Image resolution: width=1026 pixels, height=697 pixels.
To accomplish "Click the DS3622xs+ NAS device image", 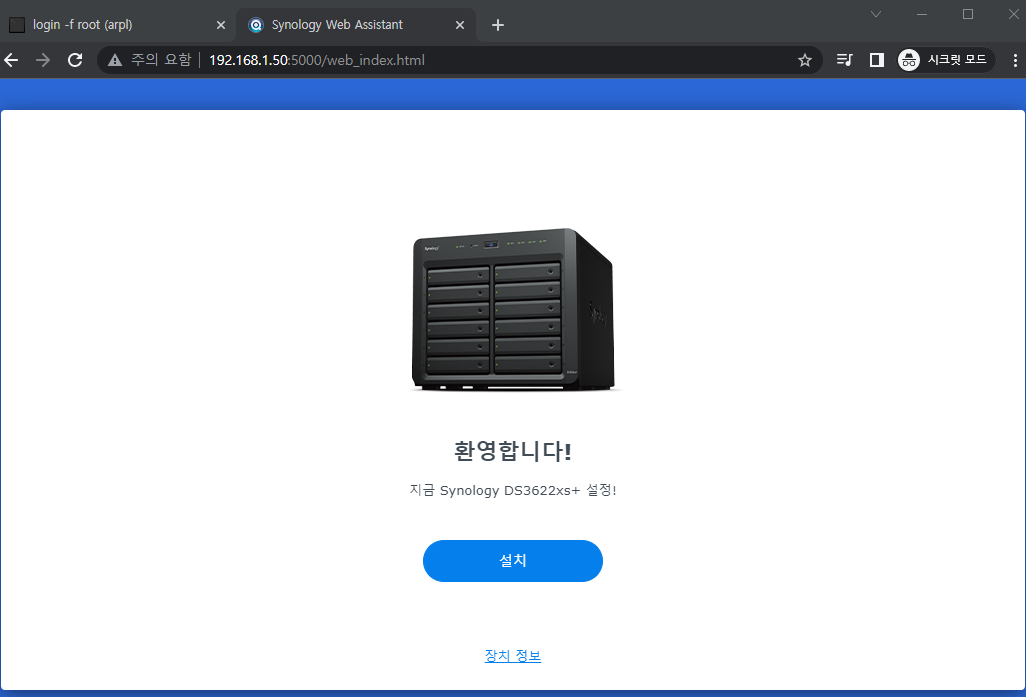I will tap(514, 310).
